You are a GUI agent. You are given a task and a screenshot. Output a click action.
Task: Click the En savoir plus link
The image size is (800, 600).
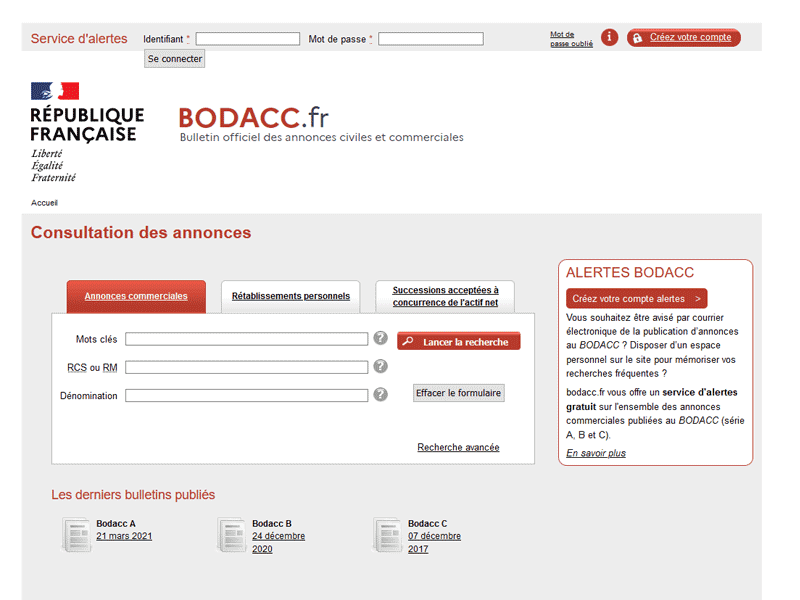point(595,453)
